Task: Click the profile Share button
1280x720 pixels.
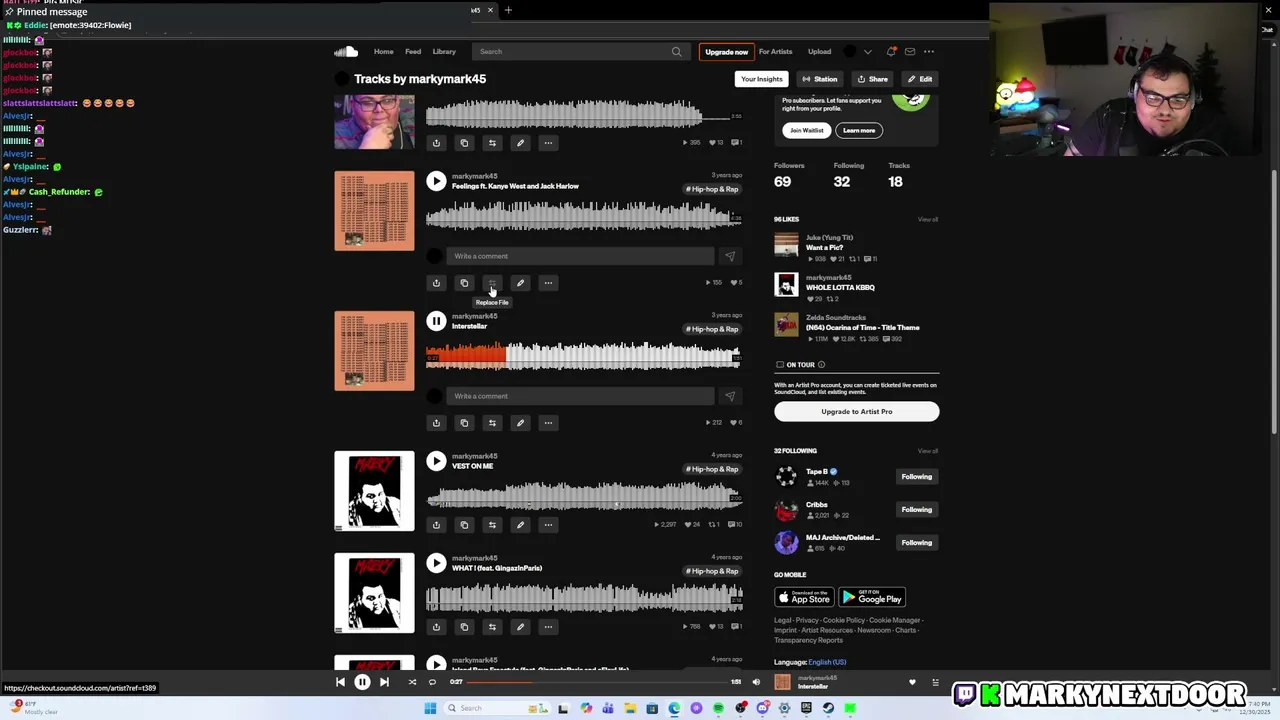Action: point(872,79)
